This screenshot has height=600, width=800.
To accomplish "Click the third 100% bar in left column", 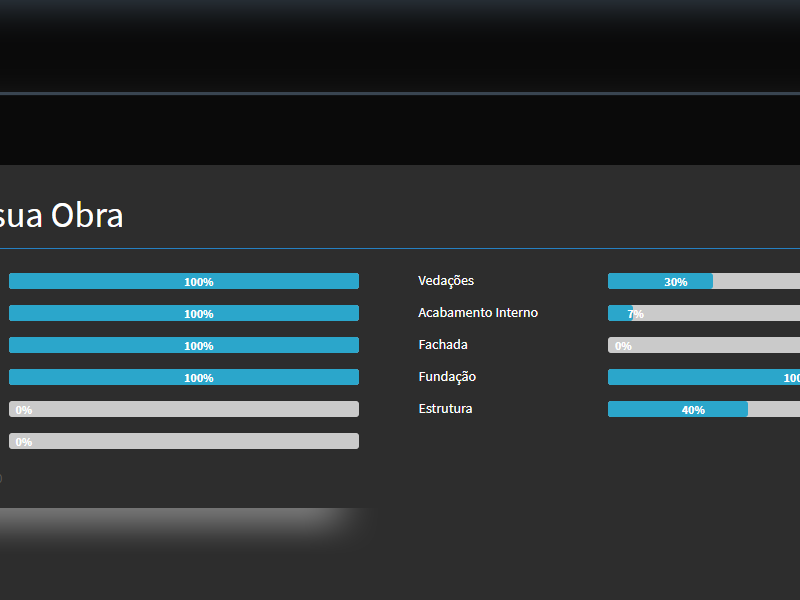I will pos(184,345).
